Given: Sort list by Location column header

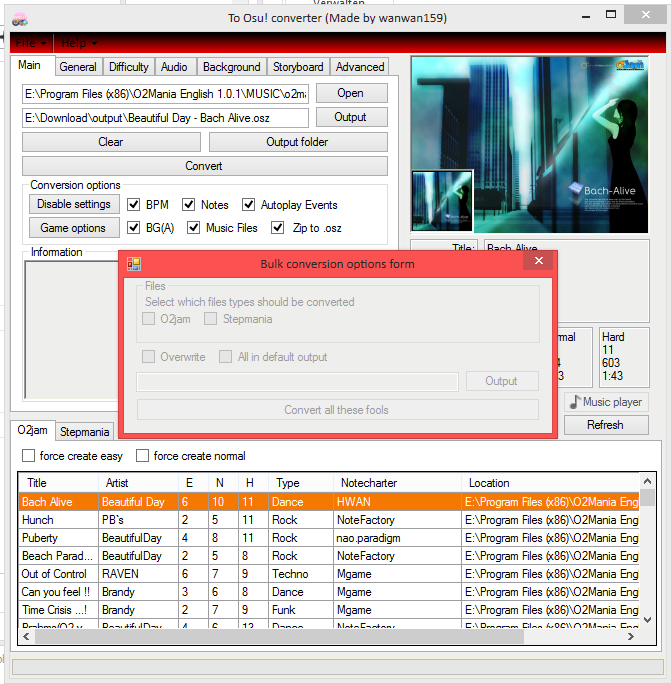Looking at the screenshot, I should tap(550, 483).
